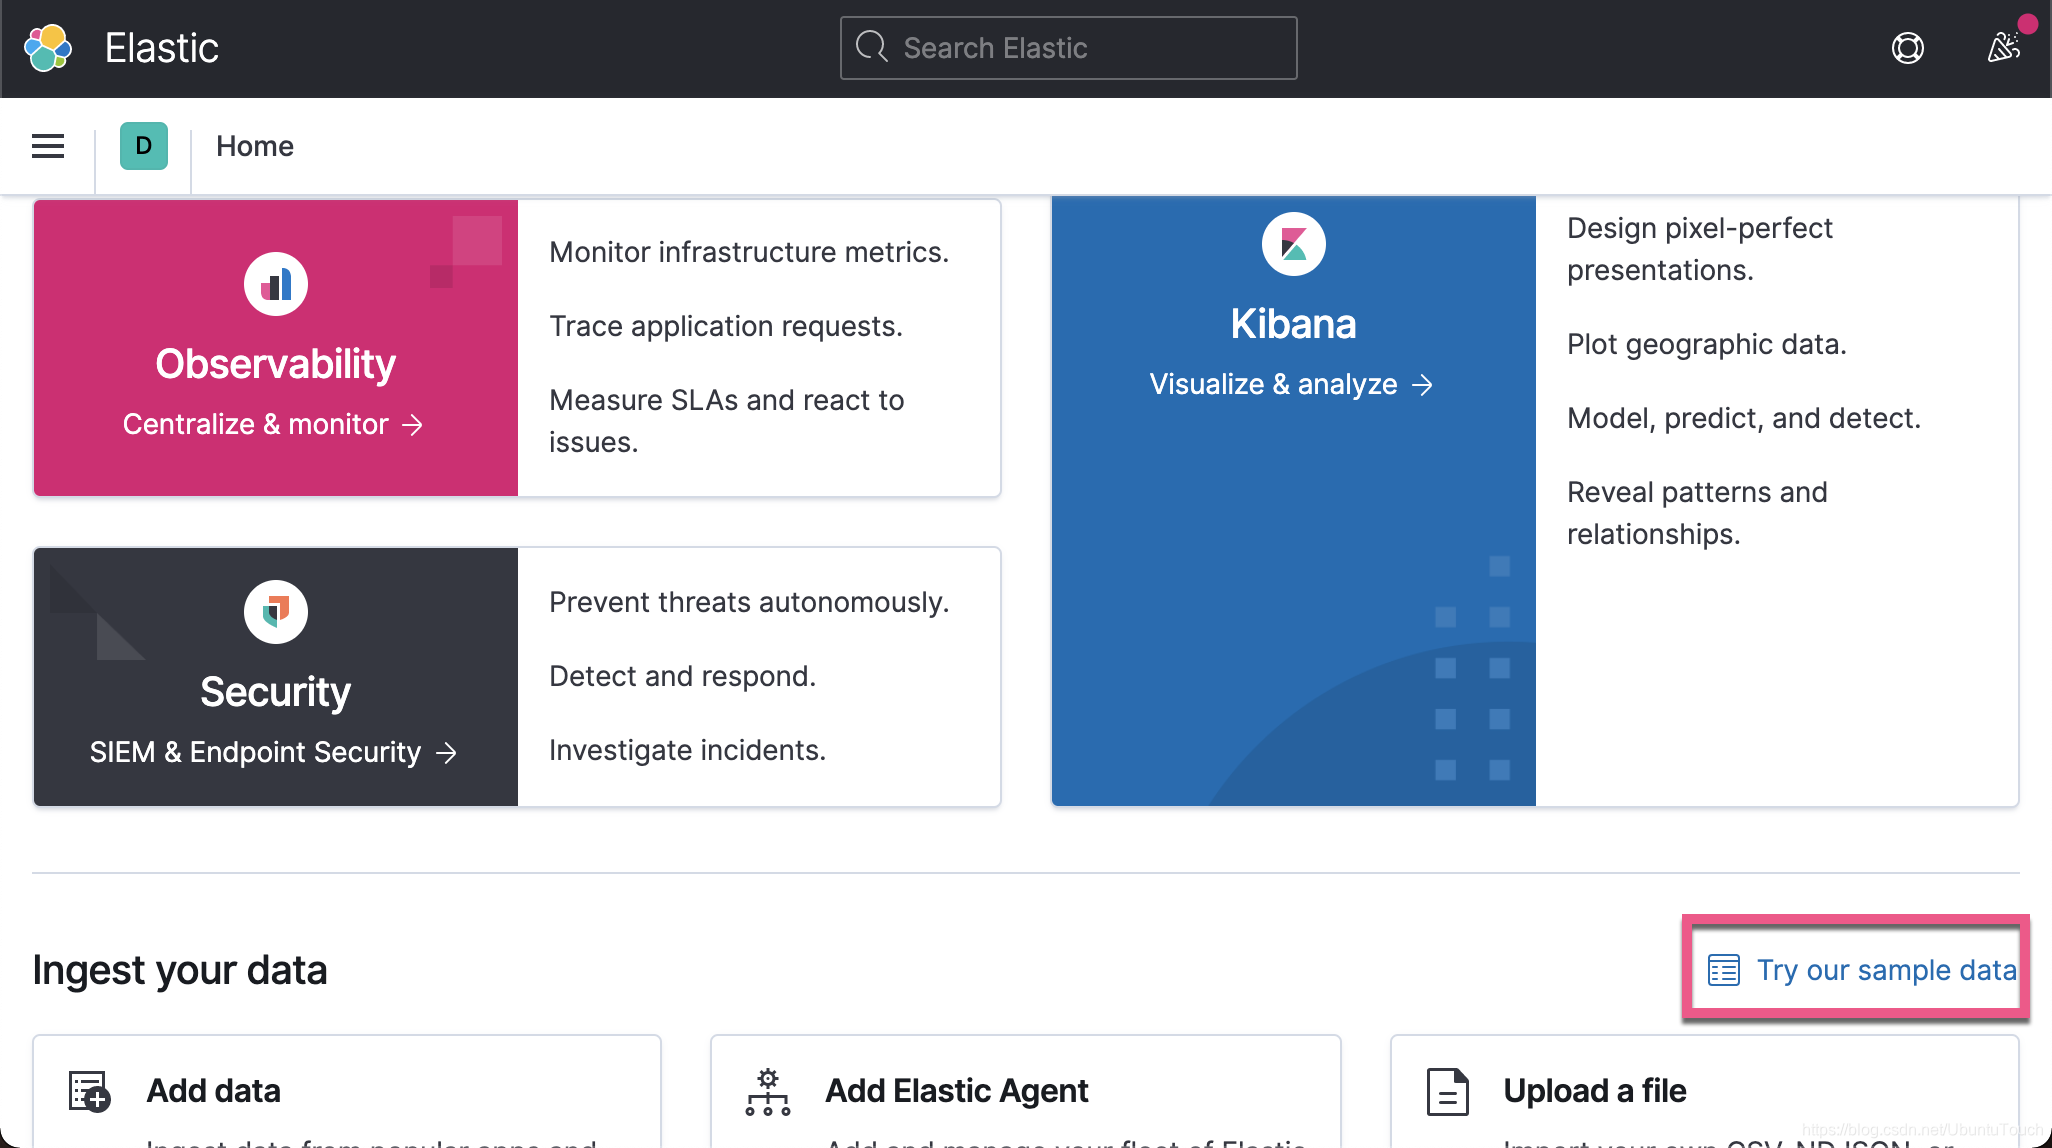
Task: Follow SIEM & Endpoint Security link
Action: click(x=273, y=752)
